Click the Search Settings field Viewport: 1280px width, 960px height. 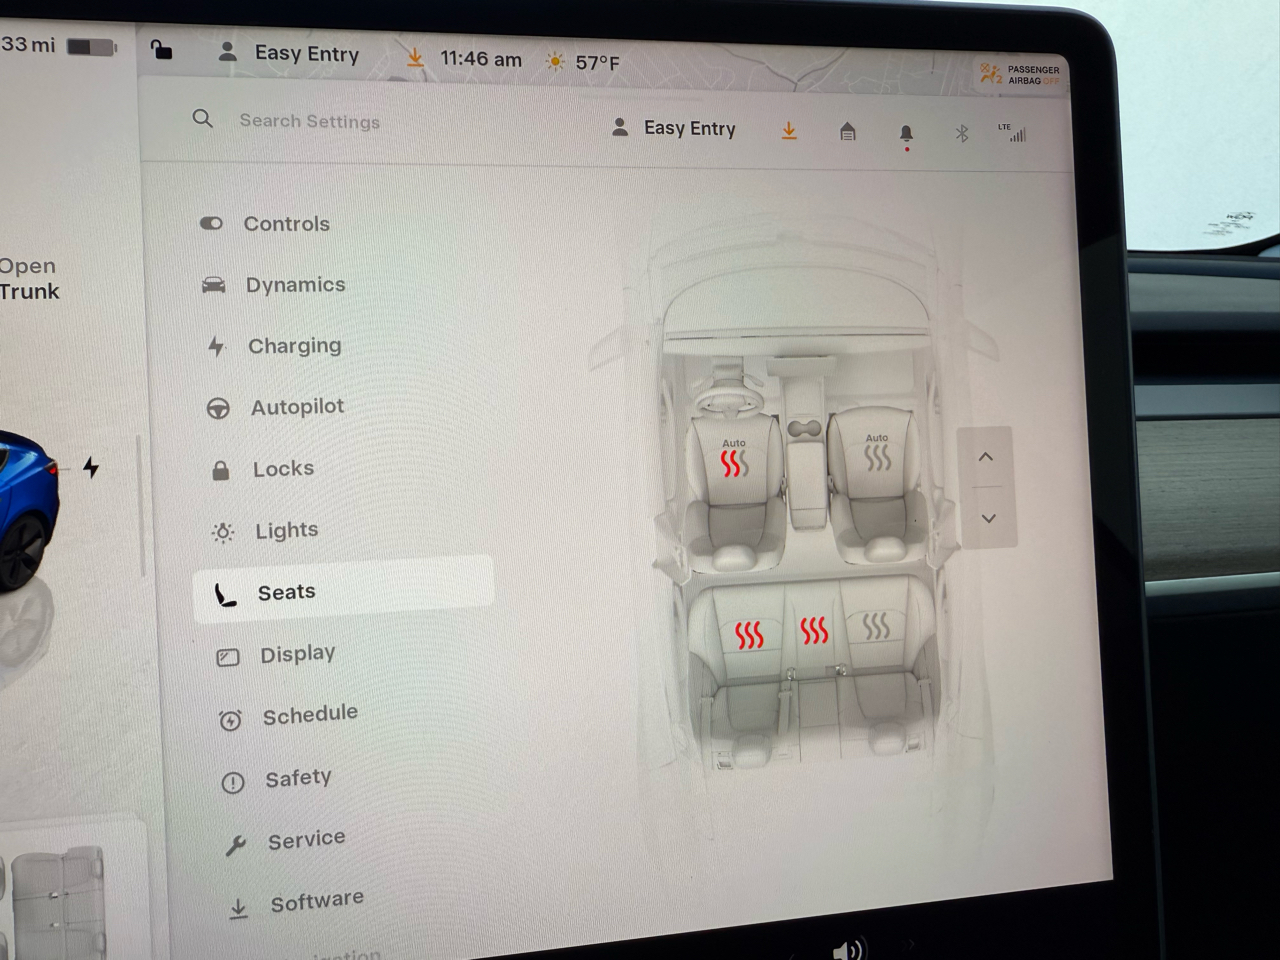[309, 121]
